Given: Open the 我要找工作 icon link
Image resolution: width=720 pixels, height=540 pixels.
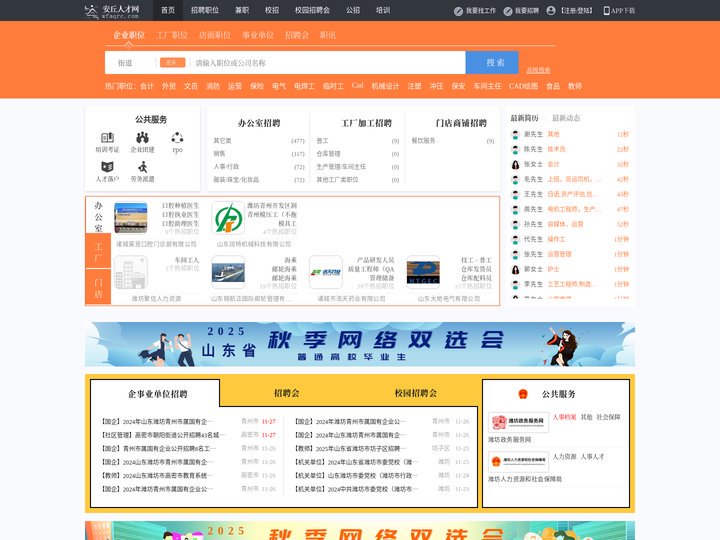Looking at the screenshot, I should tap(458, 11).
